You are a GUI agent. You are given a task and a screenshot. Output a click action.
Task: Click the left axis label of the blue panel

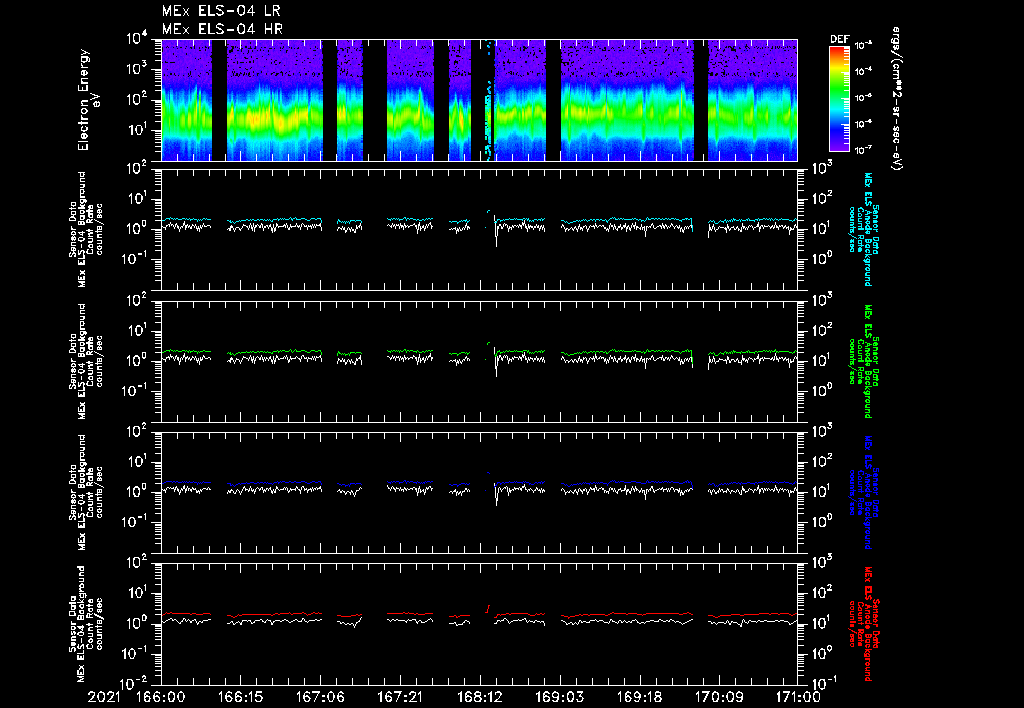[x=86, y=492]
